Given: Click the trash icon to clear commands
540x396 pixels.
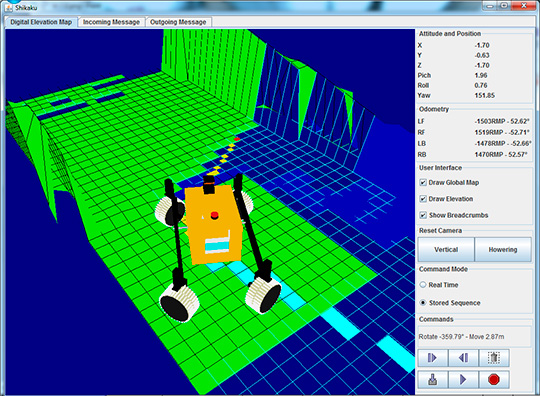Looking at the screenshot, I should [494, 358].
